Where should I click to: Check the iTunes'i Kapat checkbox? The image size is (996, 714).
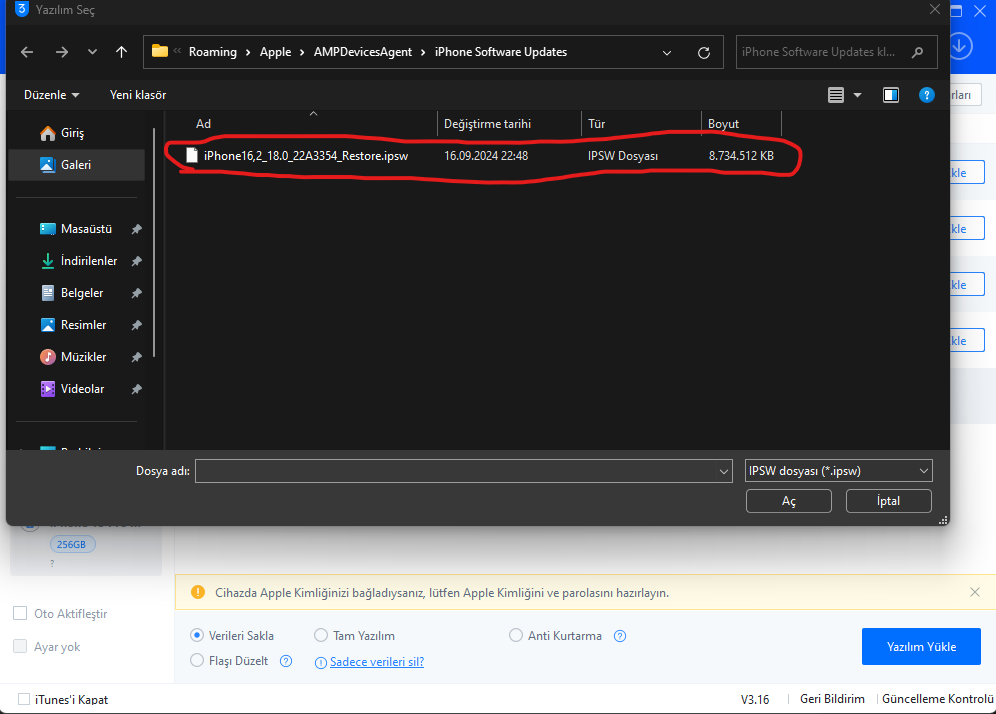point(24,699)
